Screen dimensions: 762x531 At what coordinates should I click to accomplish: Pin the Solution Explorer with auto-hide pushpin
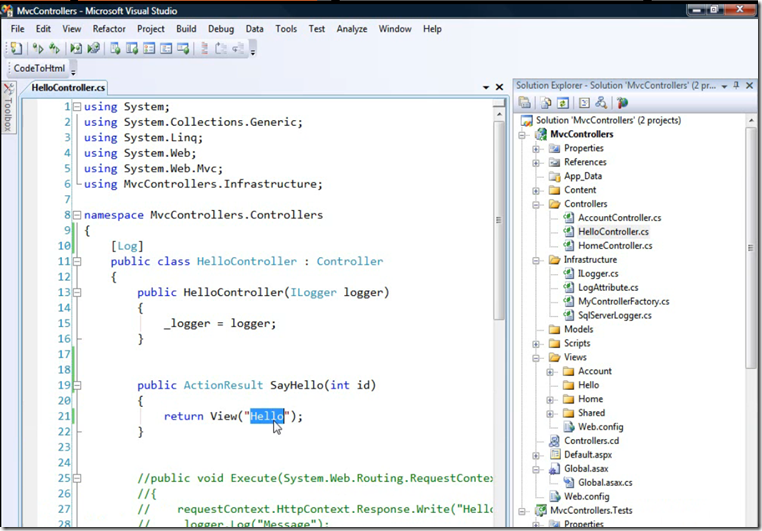[x=736, y=85]
